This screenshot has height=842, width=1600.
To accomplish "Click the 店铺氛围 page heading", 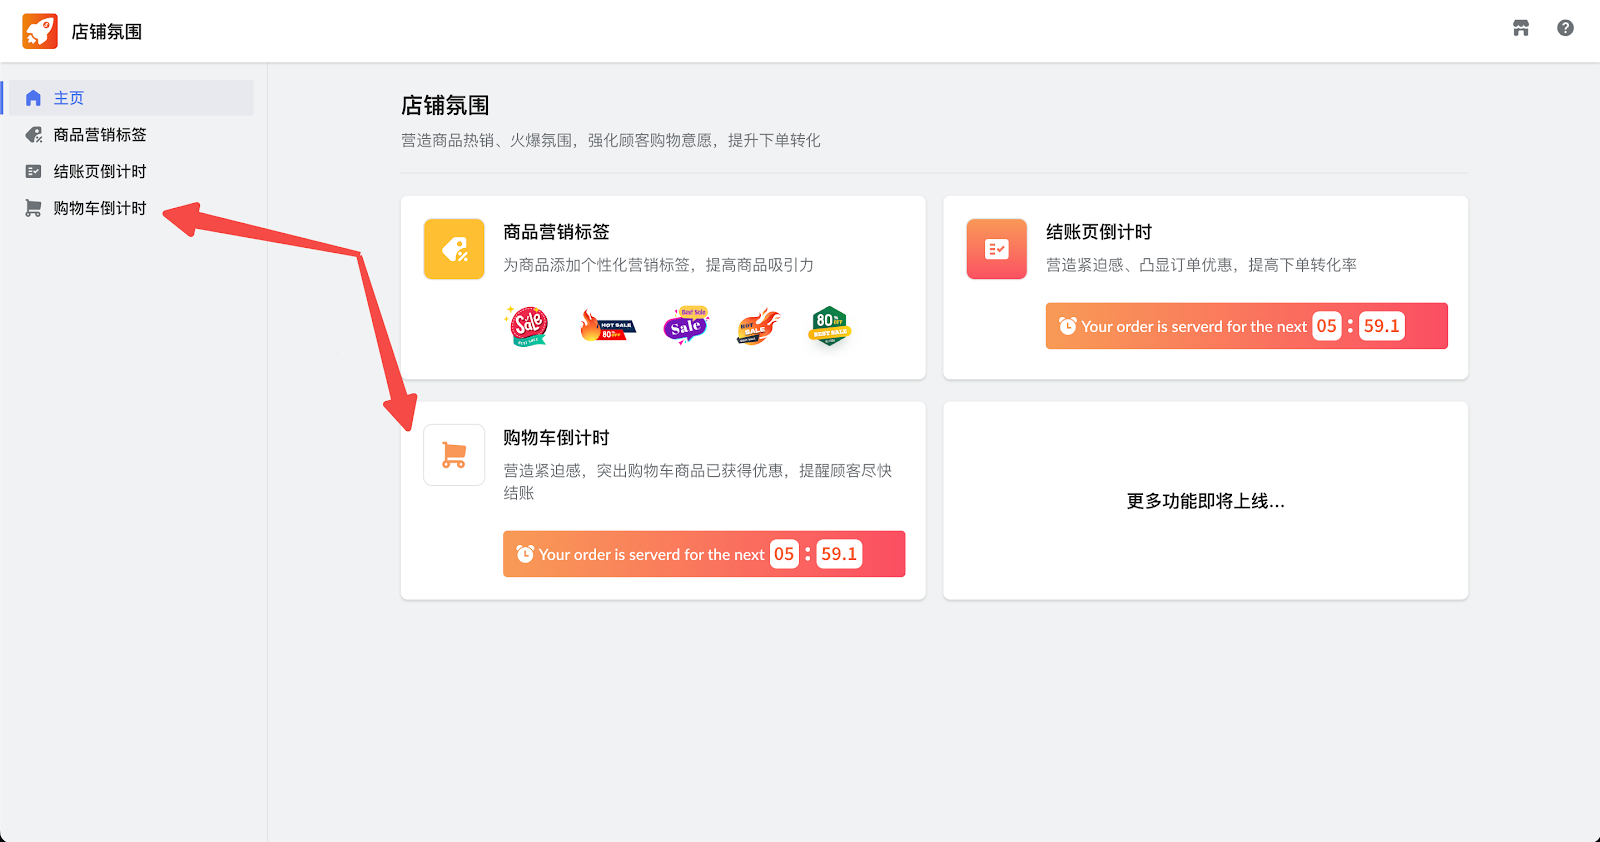I will [x=445, y=106].
